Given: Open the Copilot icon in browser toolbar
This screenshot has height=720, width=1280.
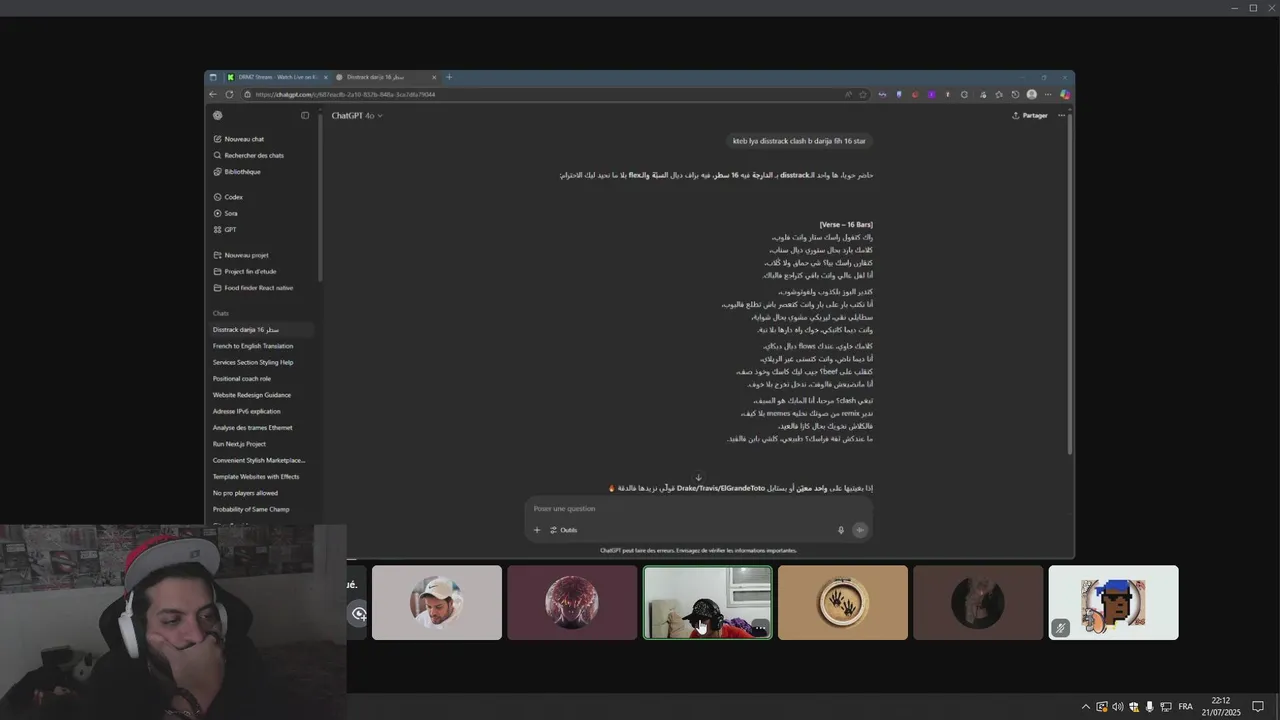Looking at the screenshot, I should click(1065, 95).
